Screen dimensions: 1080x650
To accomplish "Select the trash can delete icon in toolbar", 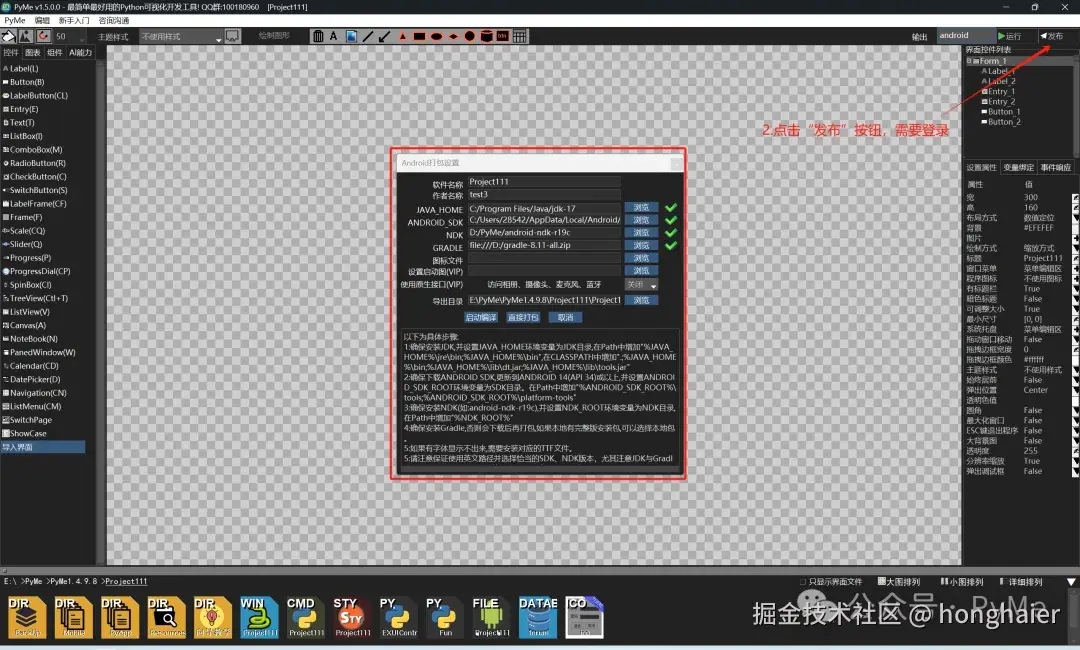I will [x=318, y=36].
